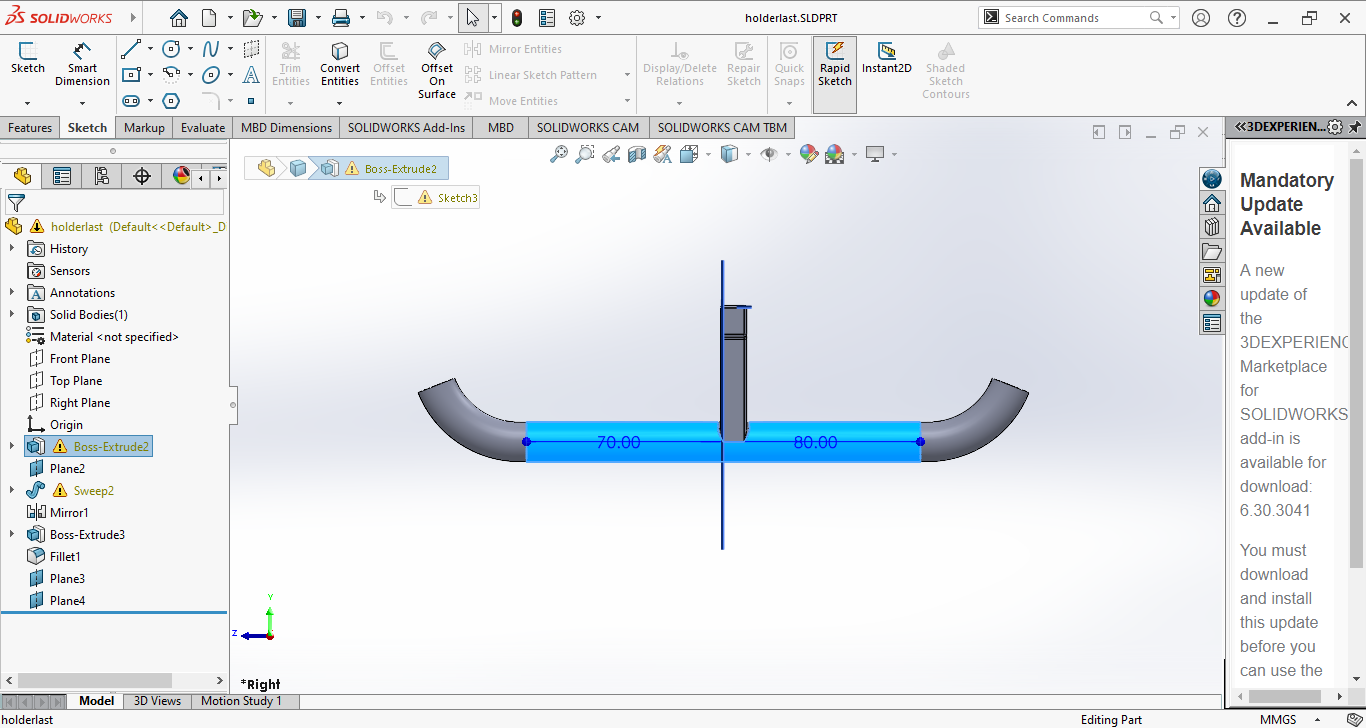1366x728 pixels.
Task: Pick the Polygon sketch tool
Action: [x=171, y=101]
